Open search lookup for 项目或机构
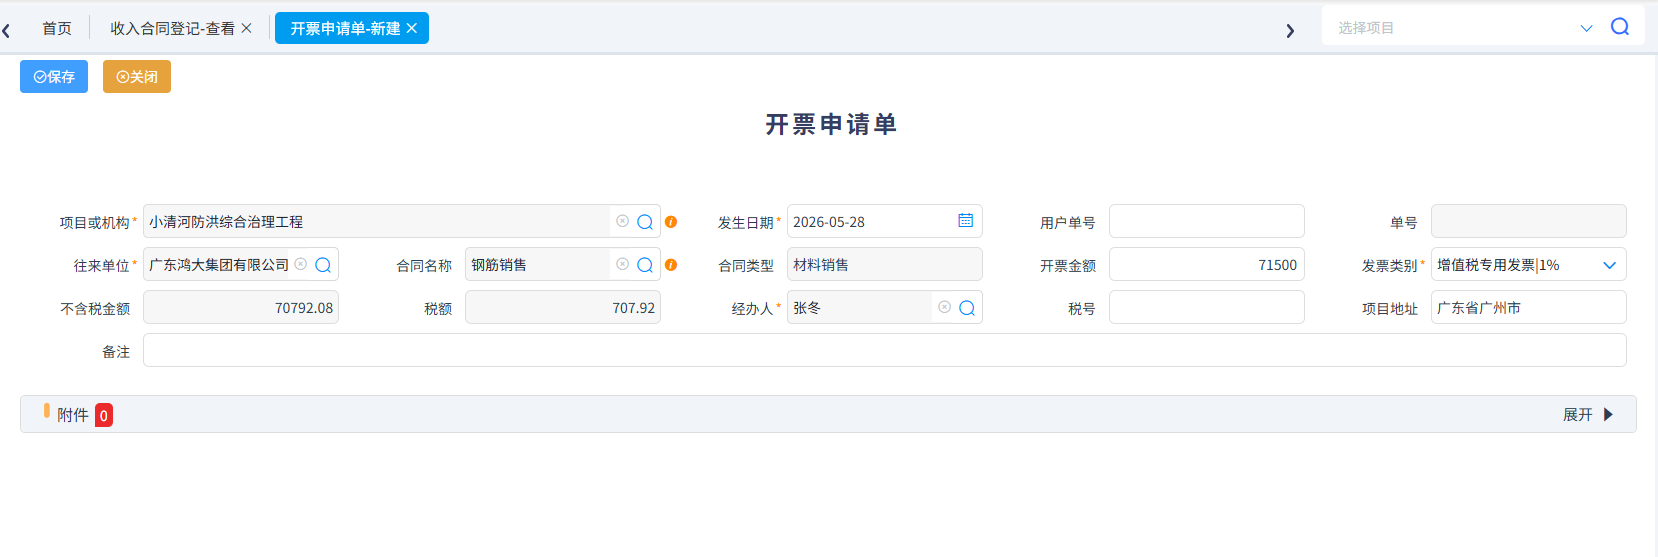The width and height of the screenshot is (1658, 557). pyautogui.click(x=645, y=222)
